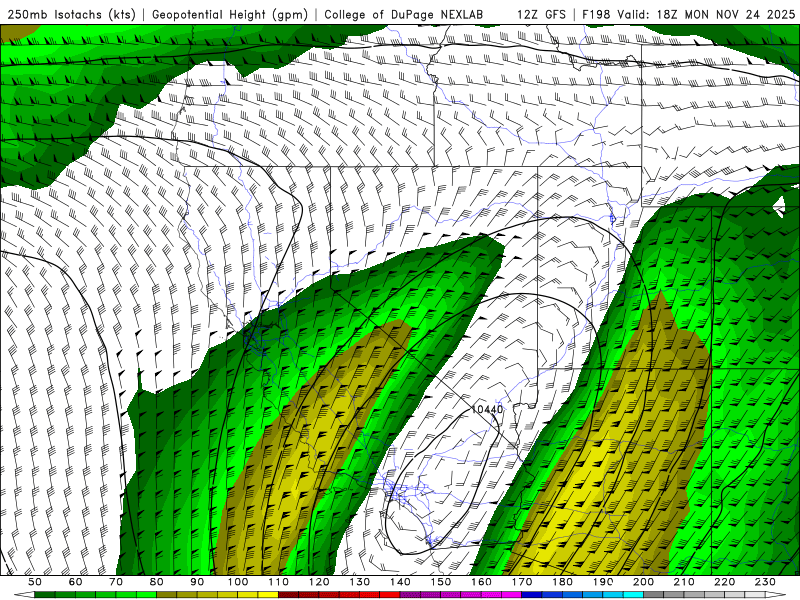
Task: Click the '160' value on the color scale
Action: click(481, 582)
